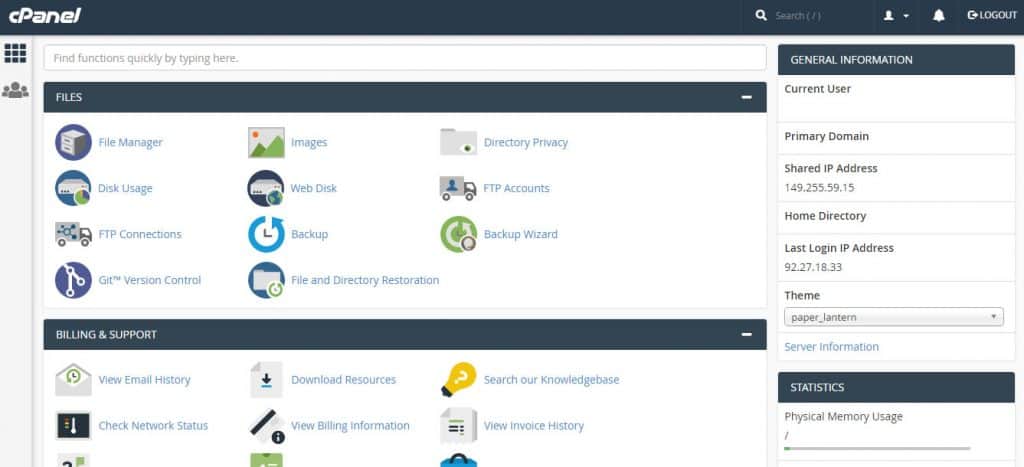The width and height of the screenshot is (1024, 467).
Task: Open the Directory Privacy folder icon
Action: pyautogui.click(x=458, y=142)
